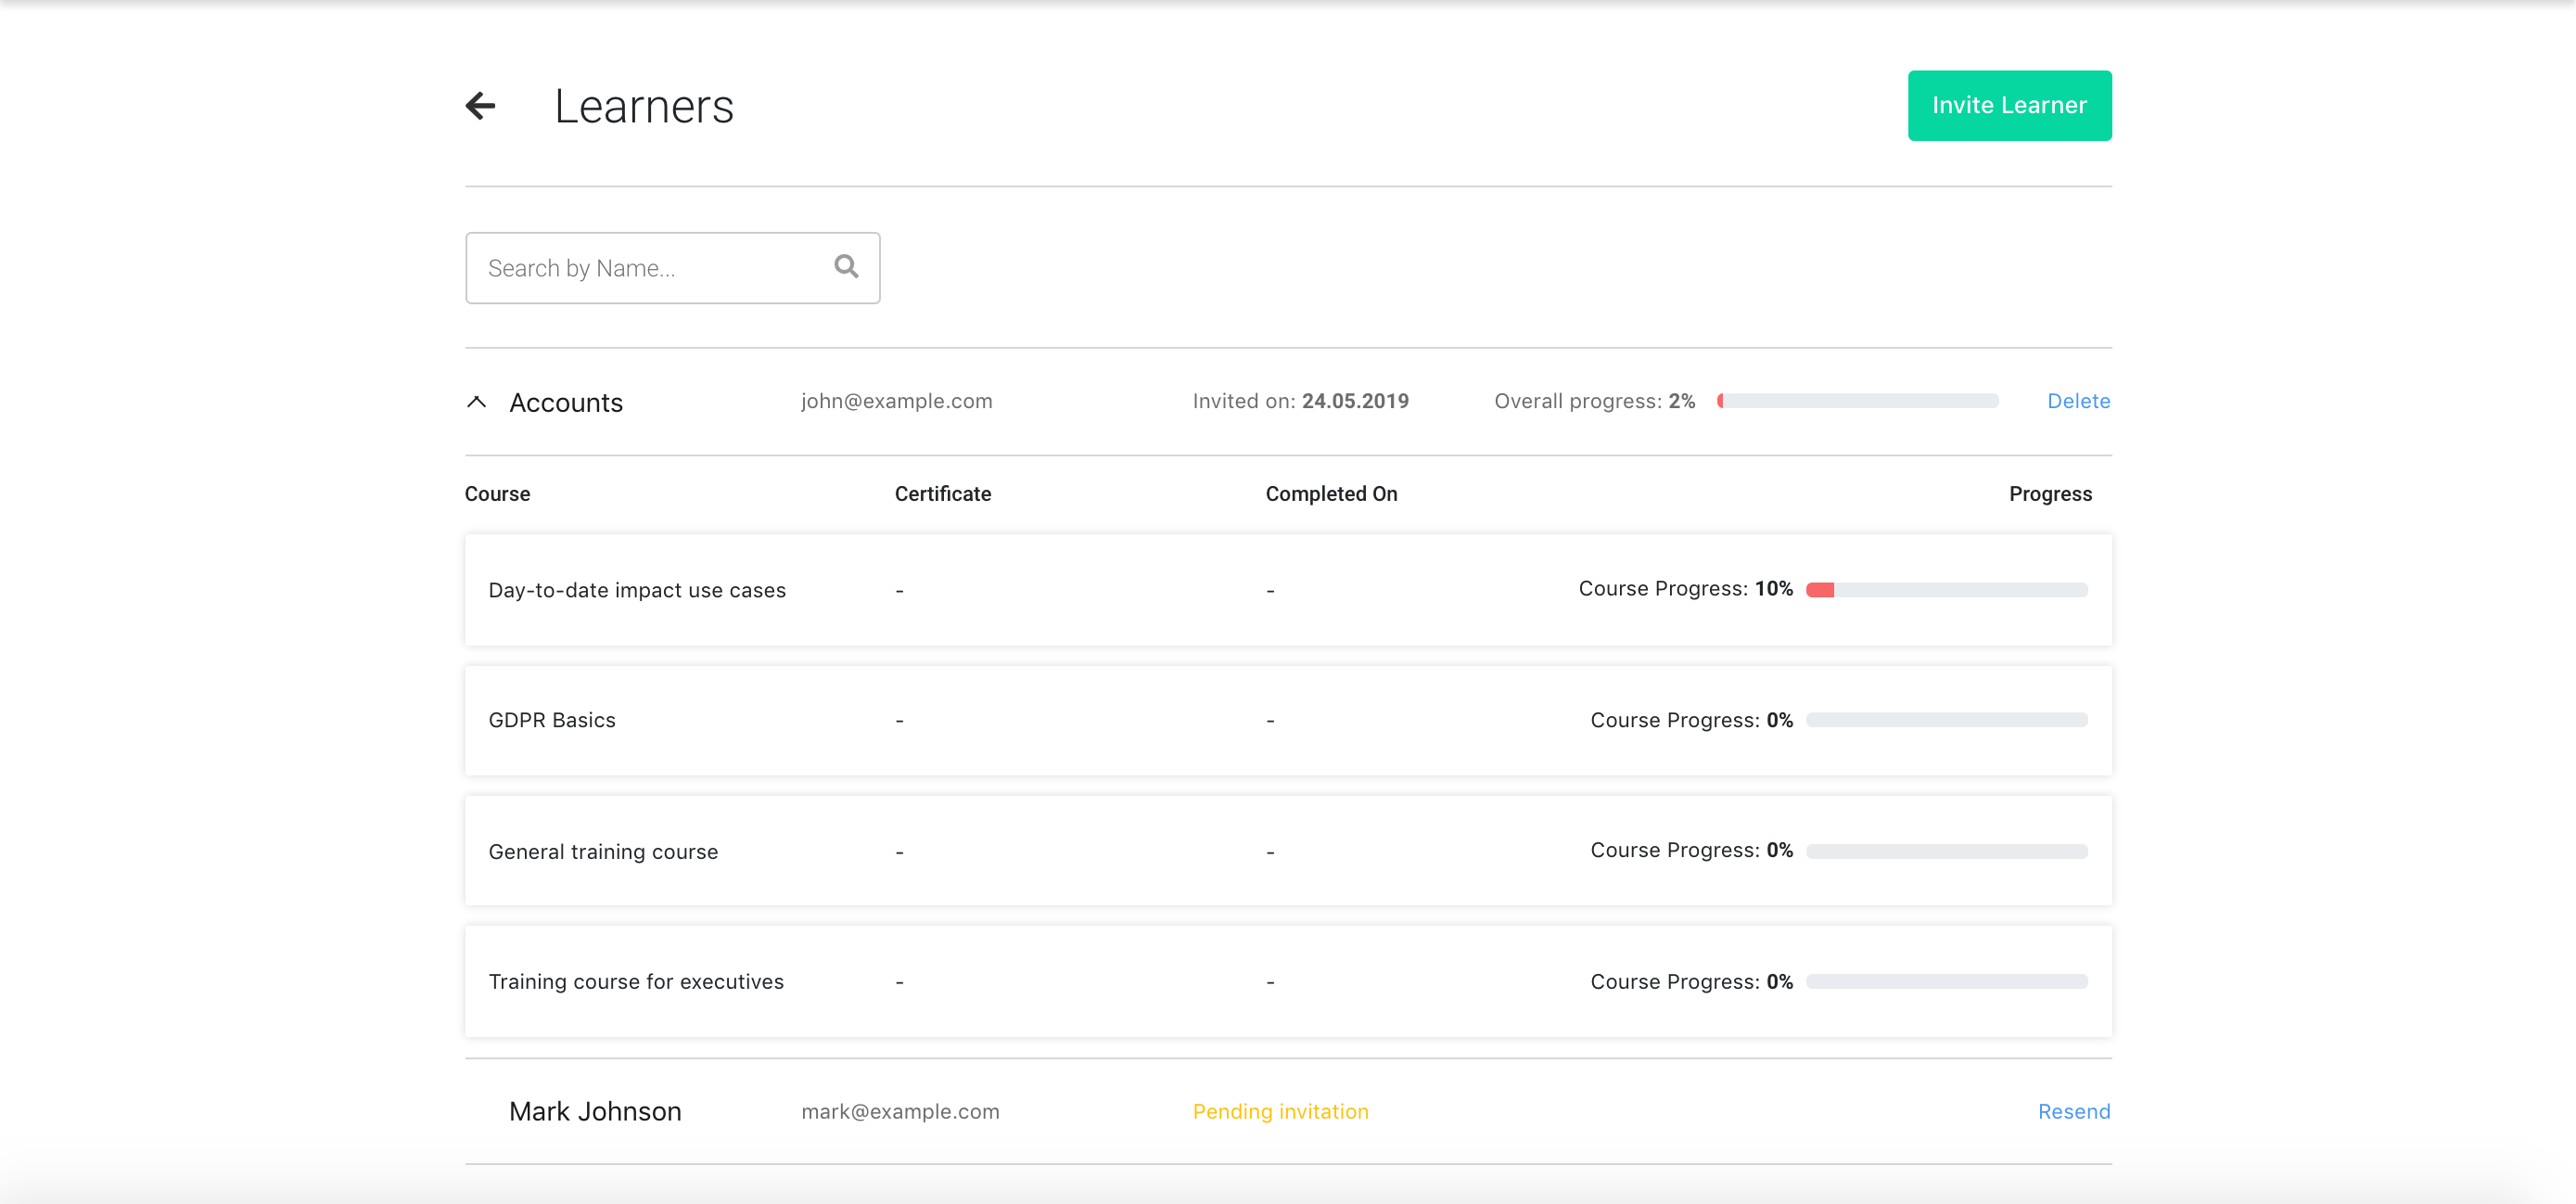This screenshot has height=1204, width=2576.
Task: Click the GDPR Basics progress bar
Action: [1946, 720]
